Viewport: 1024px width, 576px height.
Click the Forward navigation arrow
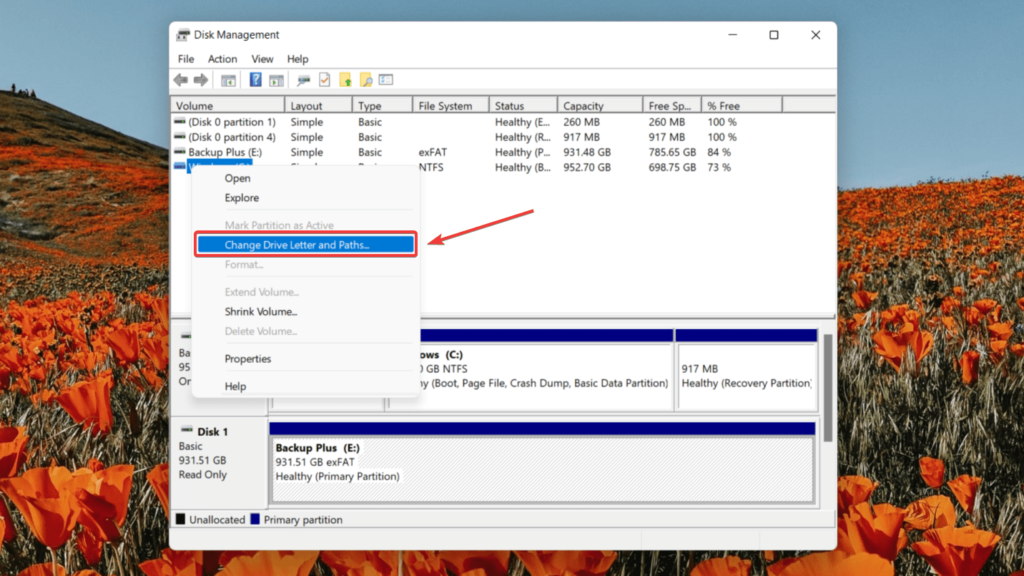pos(200,80)
